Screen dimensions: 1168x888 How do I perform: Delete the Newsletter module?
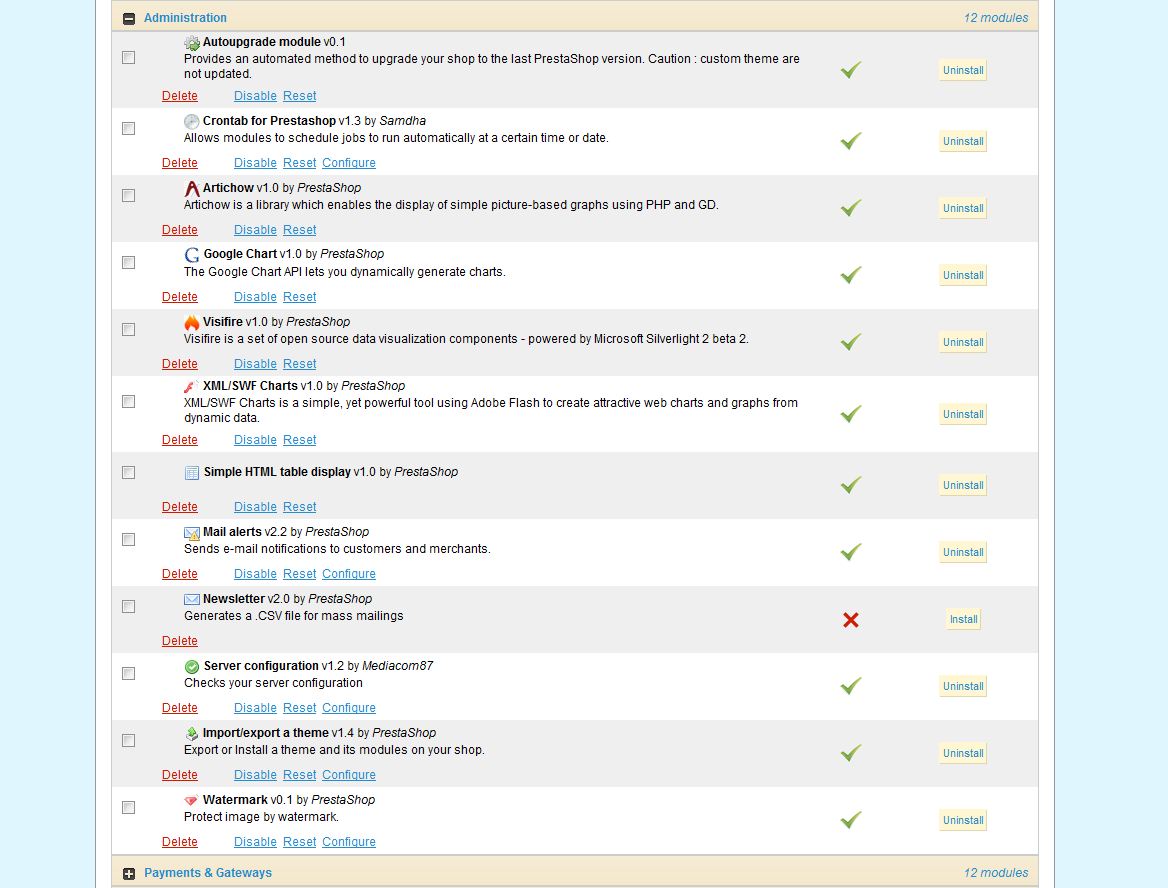180,641
